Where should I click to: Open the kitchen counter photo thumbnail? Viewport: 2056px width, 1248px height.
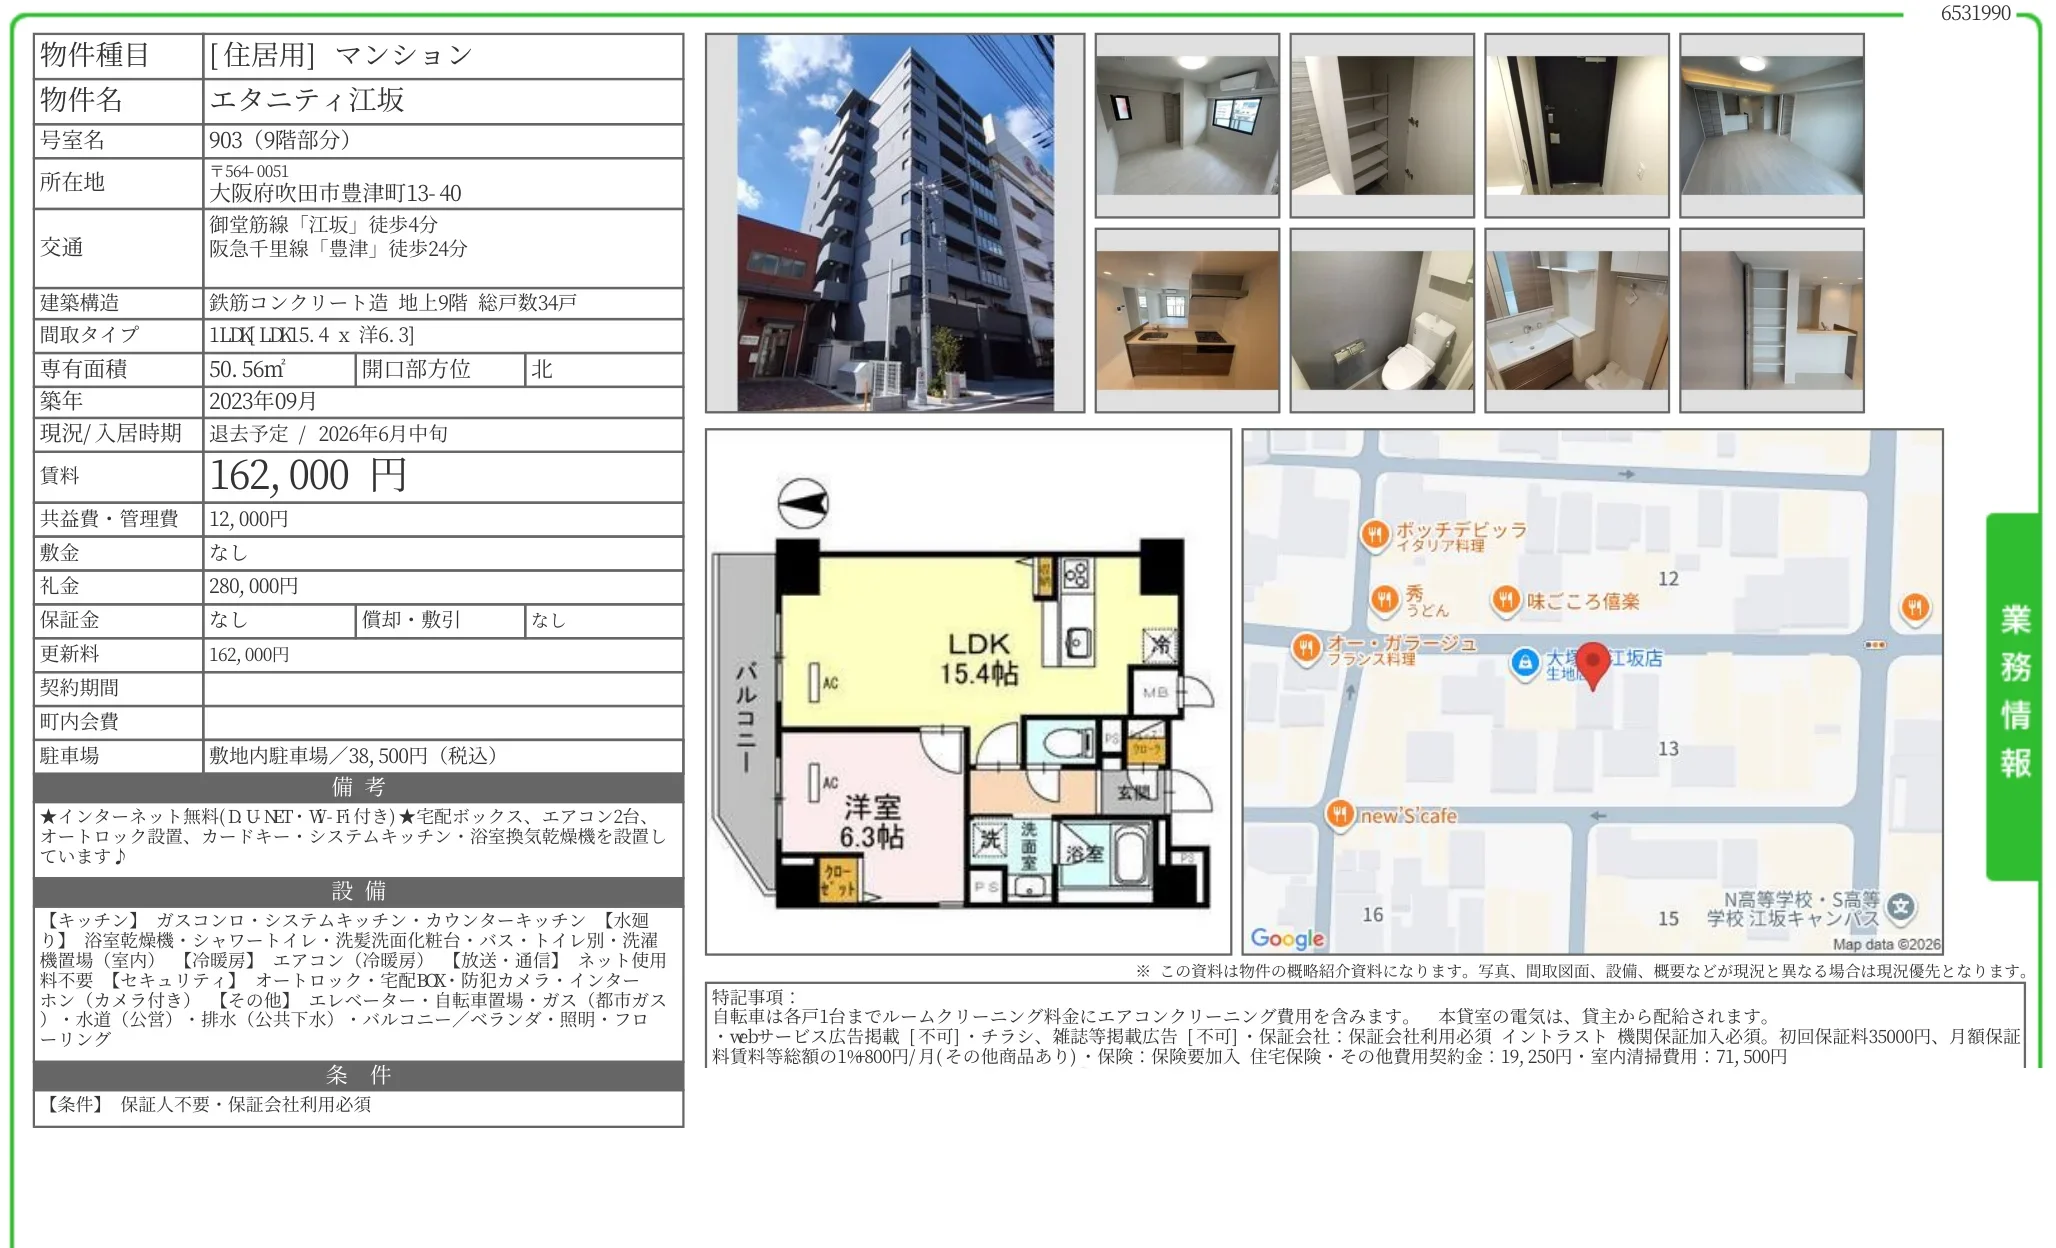tap(1187, 320)
